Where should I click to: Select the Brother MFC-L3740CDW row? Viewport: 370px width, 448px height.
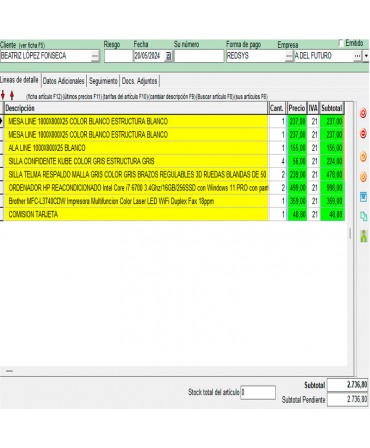[136, 201]
